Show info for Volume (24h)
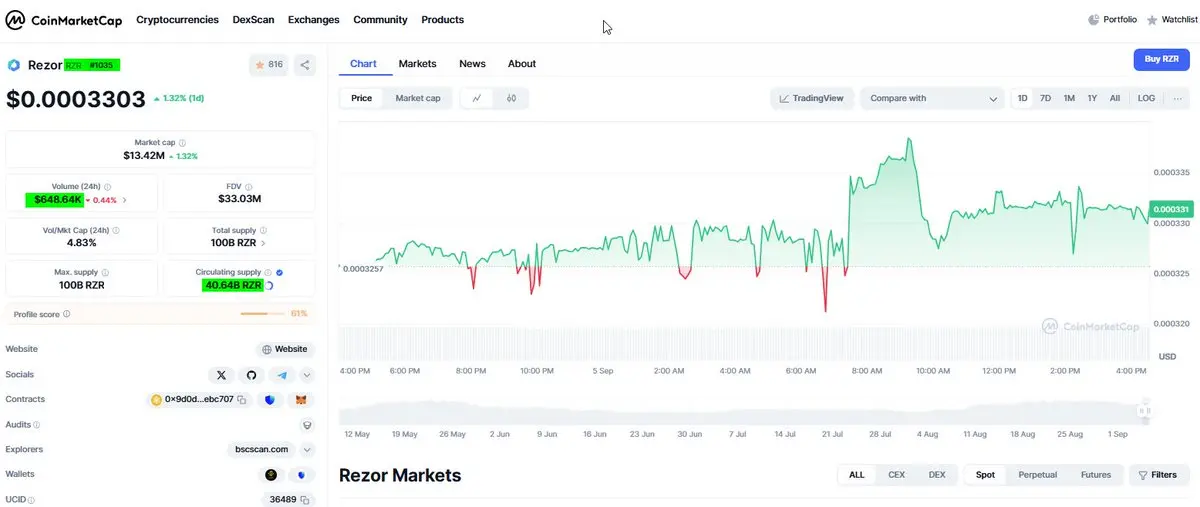Image resolution: width=1200 pixels, height=507 pixels. click(107, 187)
